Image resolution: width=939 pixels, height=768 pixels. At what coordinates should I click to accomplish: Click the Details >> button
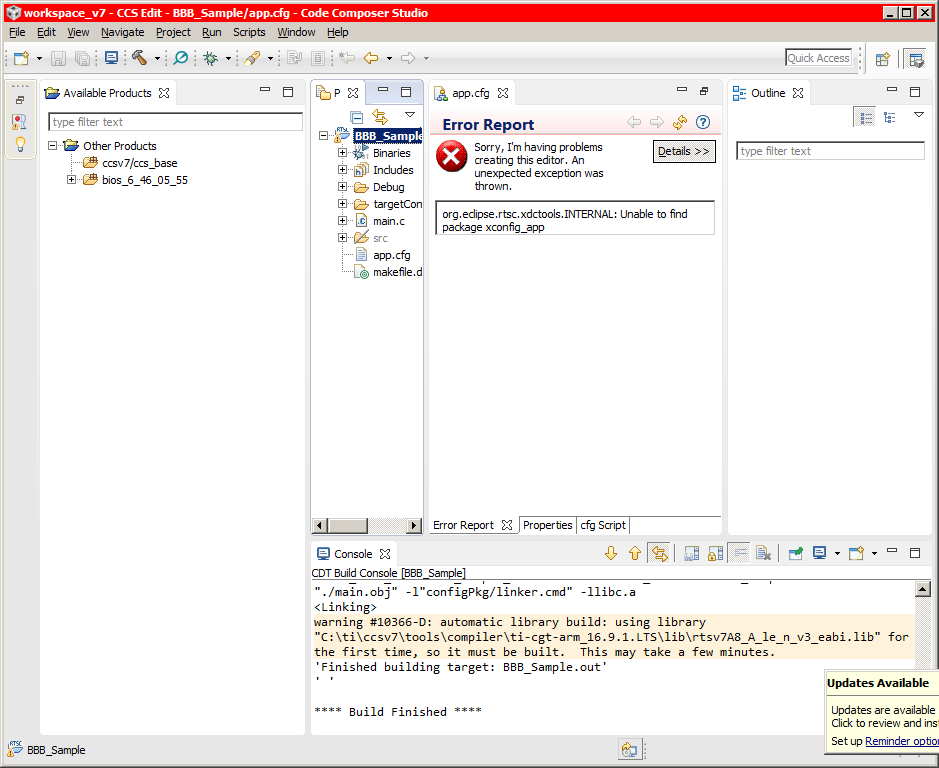click(684, 152)
